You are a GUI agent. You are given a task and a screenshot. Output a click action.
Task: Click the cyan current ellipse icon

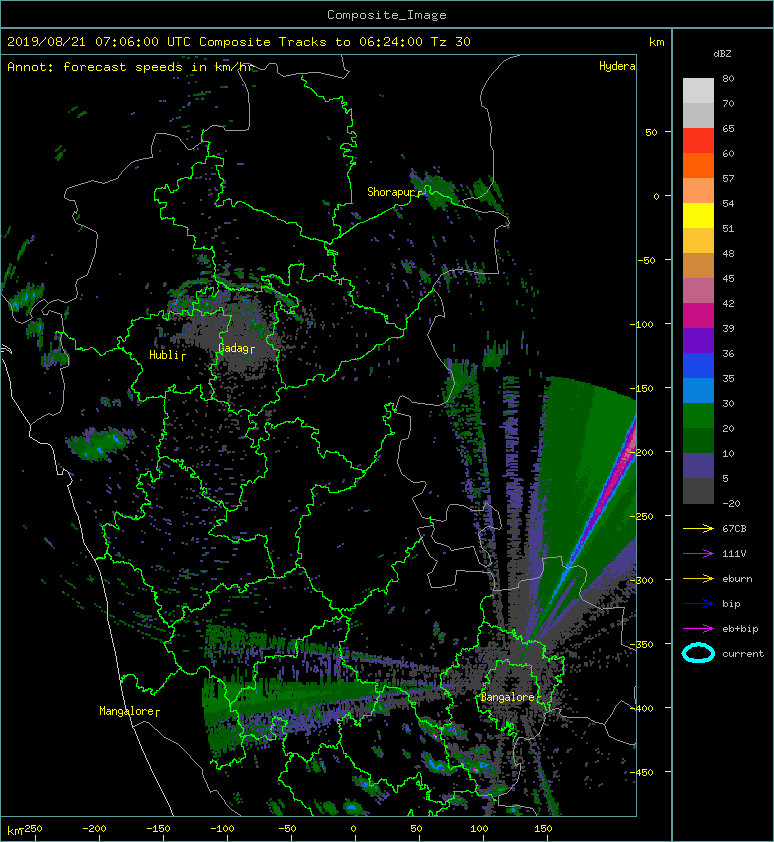click(x=698, y=653)
